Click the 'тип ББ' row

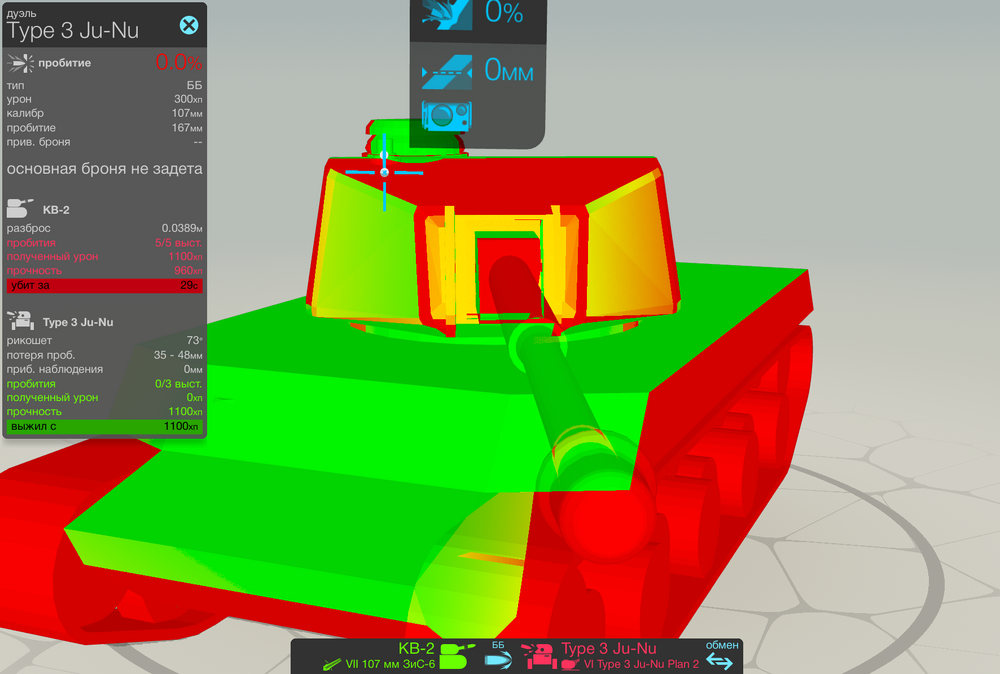(x=105, y=85)
